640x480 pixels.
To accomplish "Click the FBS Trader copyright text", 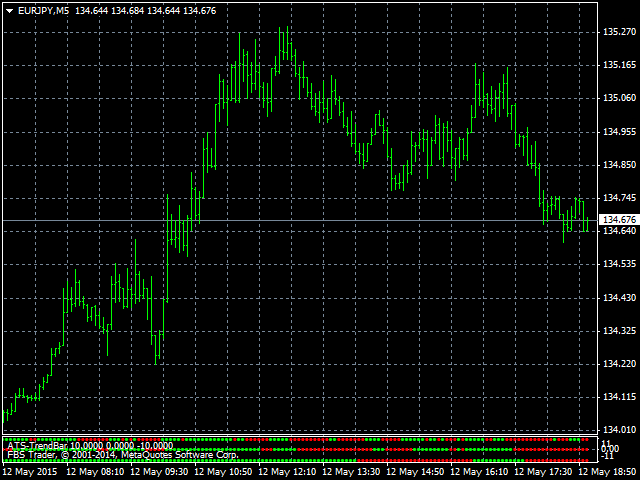I will (122, 454).
